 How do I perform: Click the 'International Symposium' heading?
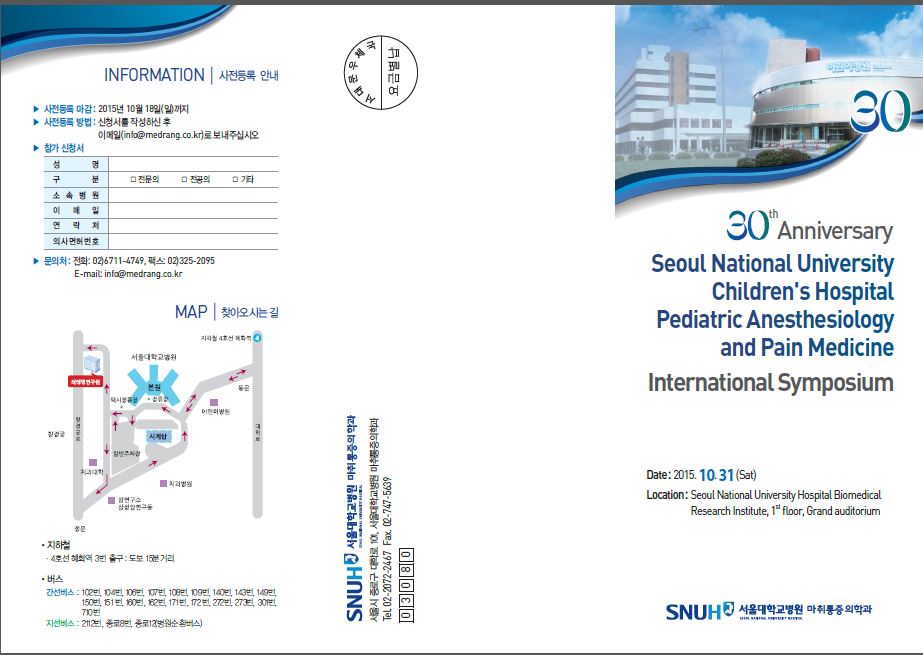tap(771, 383)
